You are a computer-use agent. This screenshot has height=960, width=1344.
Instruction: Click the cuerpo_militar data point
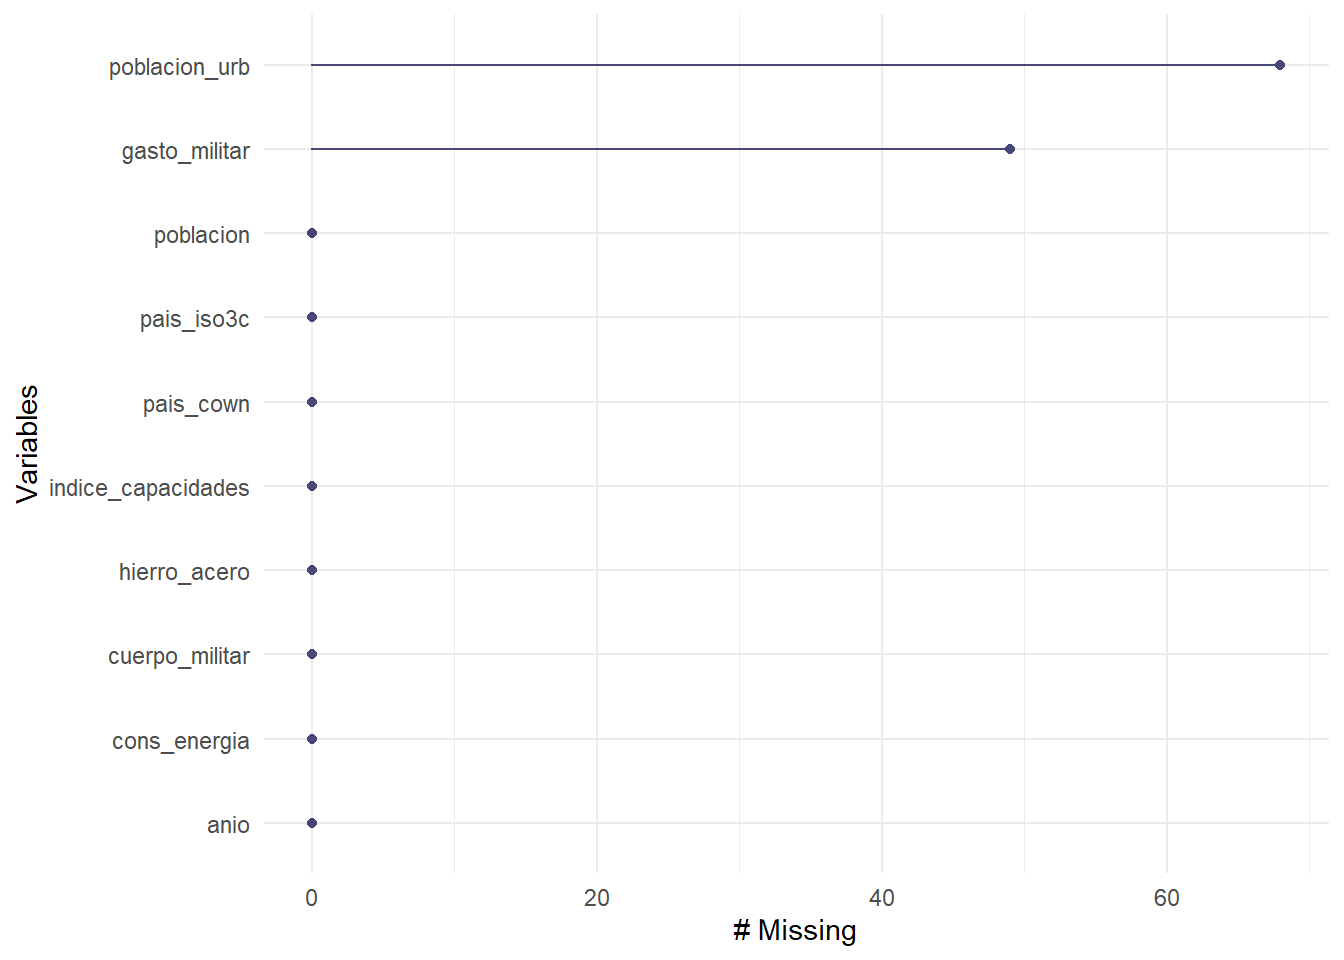pyautogui.click(x=312, y=654)
